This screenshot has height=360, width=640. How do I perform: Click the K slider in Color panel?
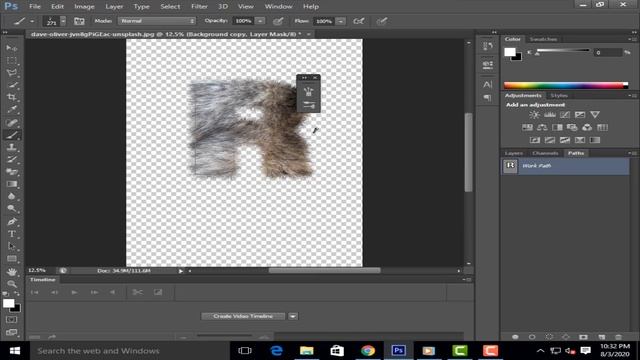pos(563,51)
